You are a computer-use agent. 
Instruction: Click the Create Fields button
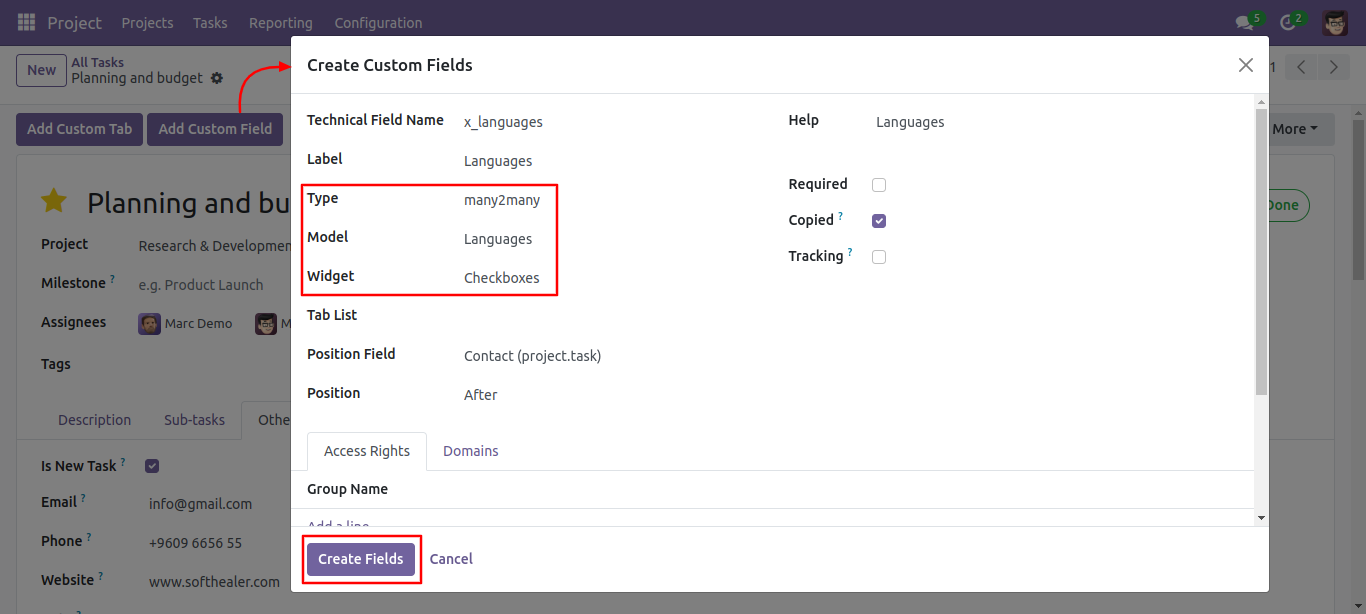pos(361,559)
